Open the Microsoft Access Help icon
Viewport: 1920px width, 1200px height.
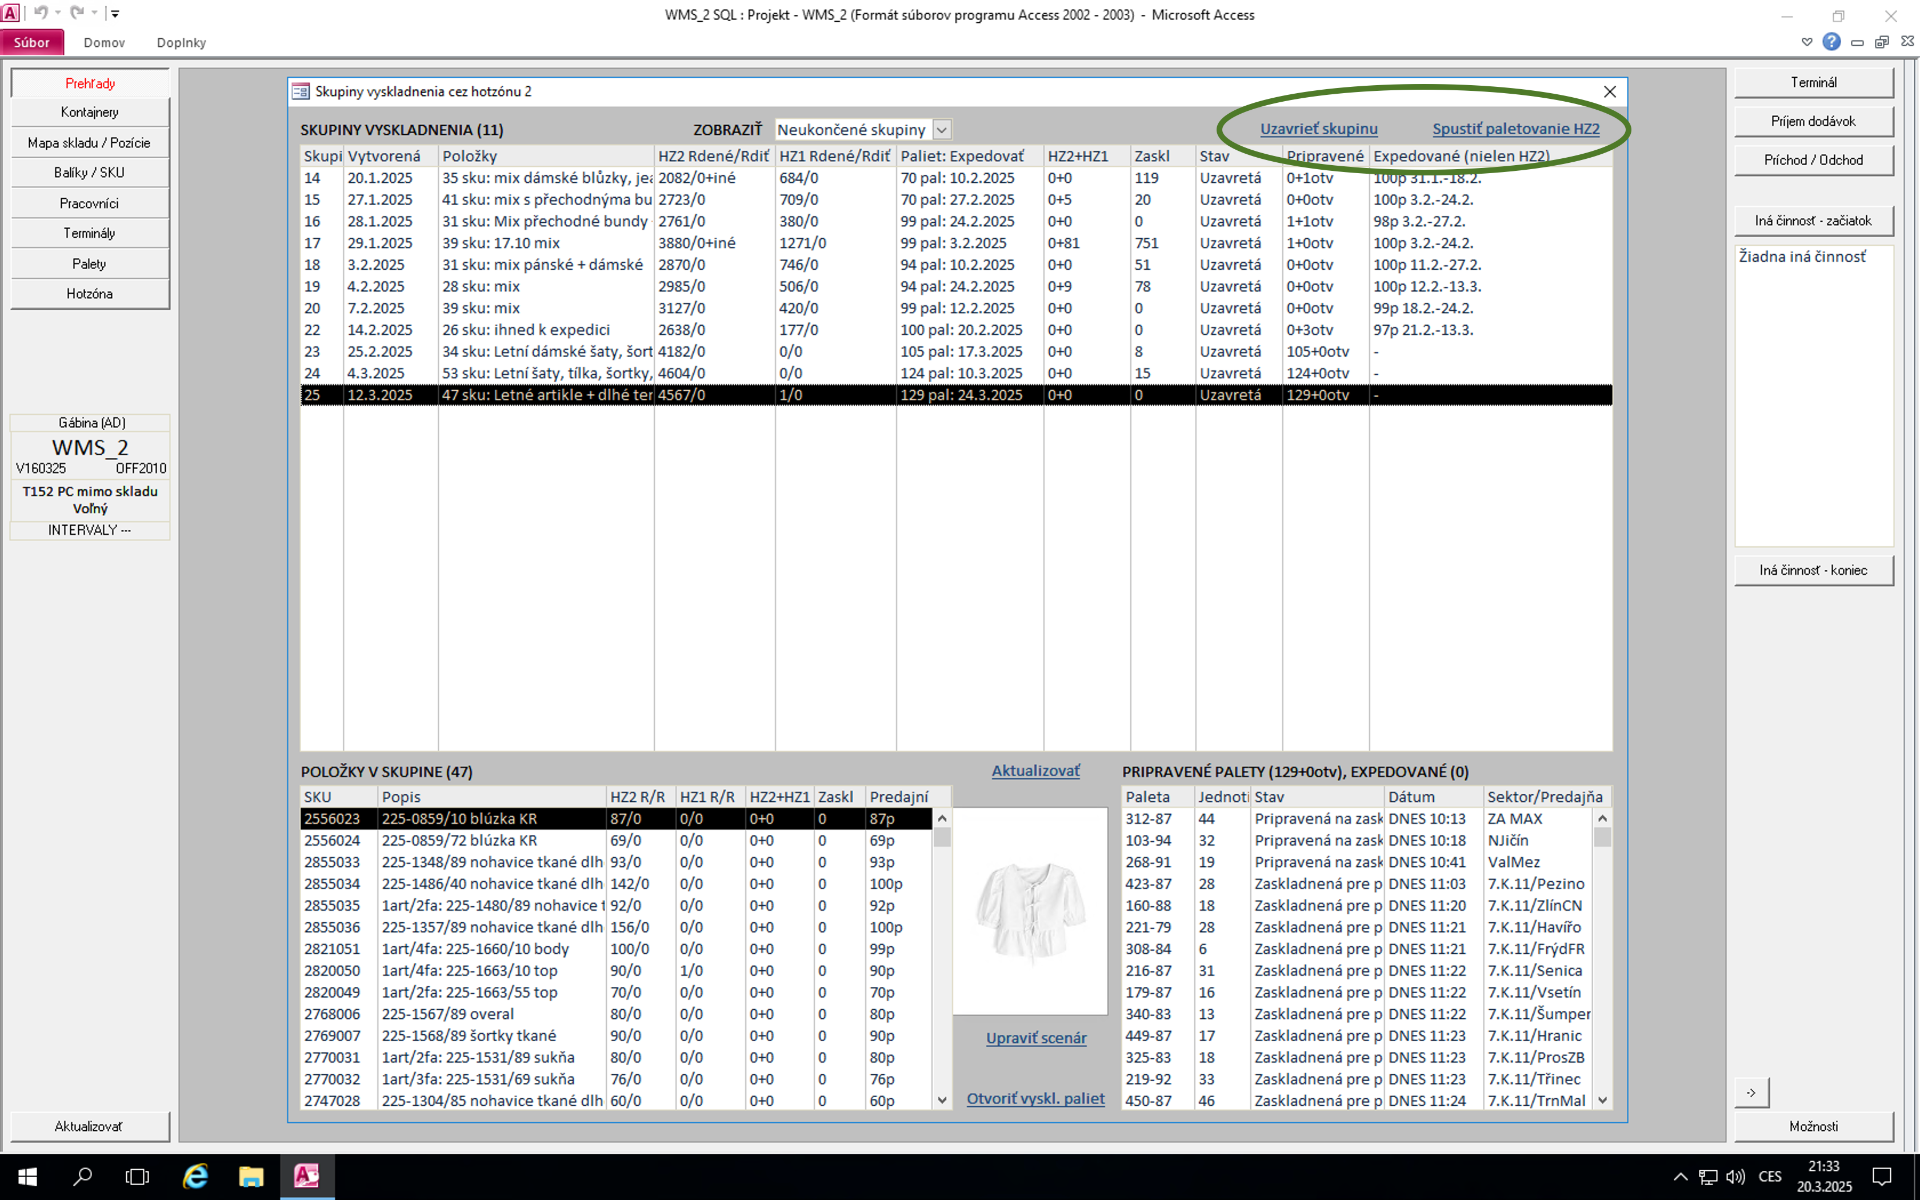pos(1831,42)
